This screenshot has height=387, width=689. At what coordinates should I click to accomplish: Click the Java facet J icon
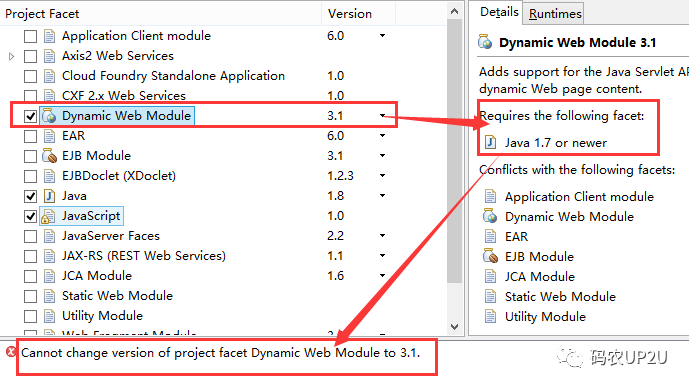tap(50, 196)
